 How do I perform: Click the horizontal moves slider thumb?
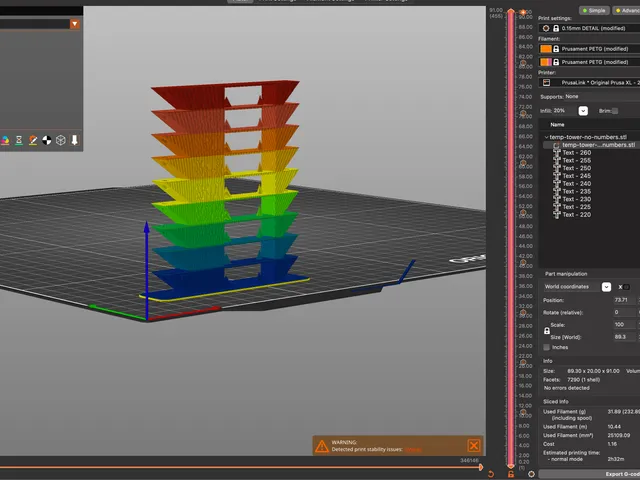coord(481,467)
